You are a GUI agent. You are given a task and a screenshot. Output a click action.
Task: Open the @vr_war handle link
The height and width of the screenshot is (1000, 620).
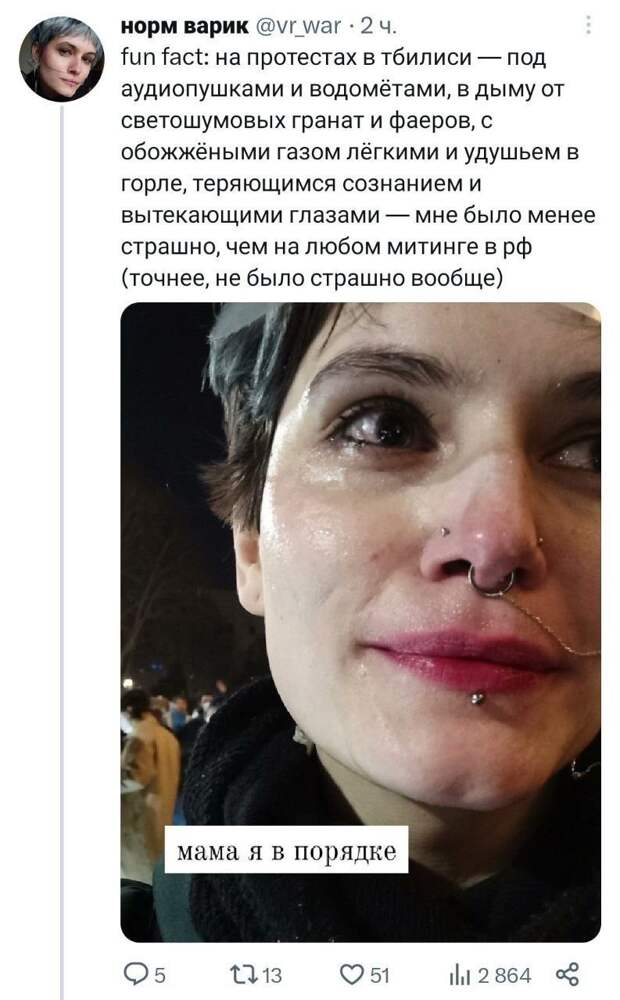pyautogui.click(x=299, y=26)
